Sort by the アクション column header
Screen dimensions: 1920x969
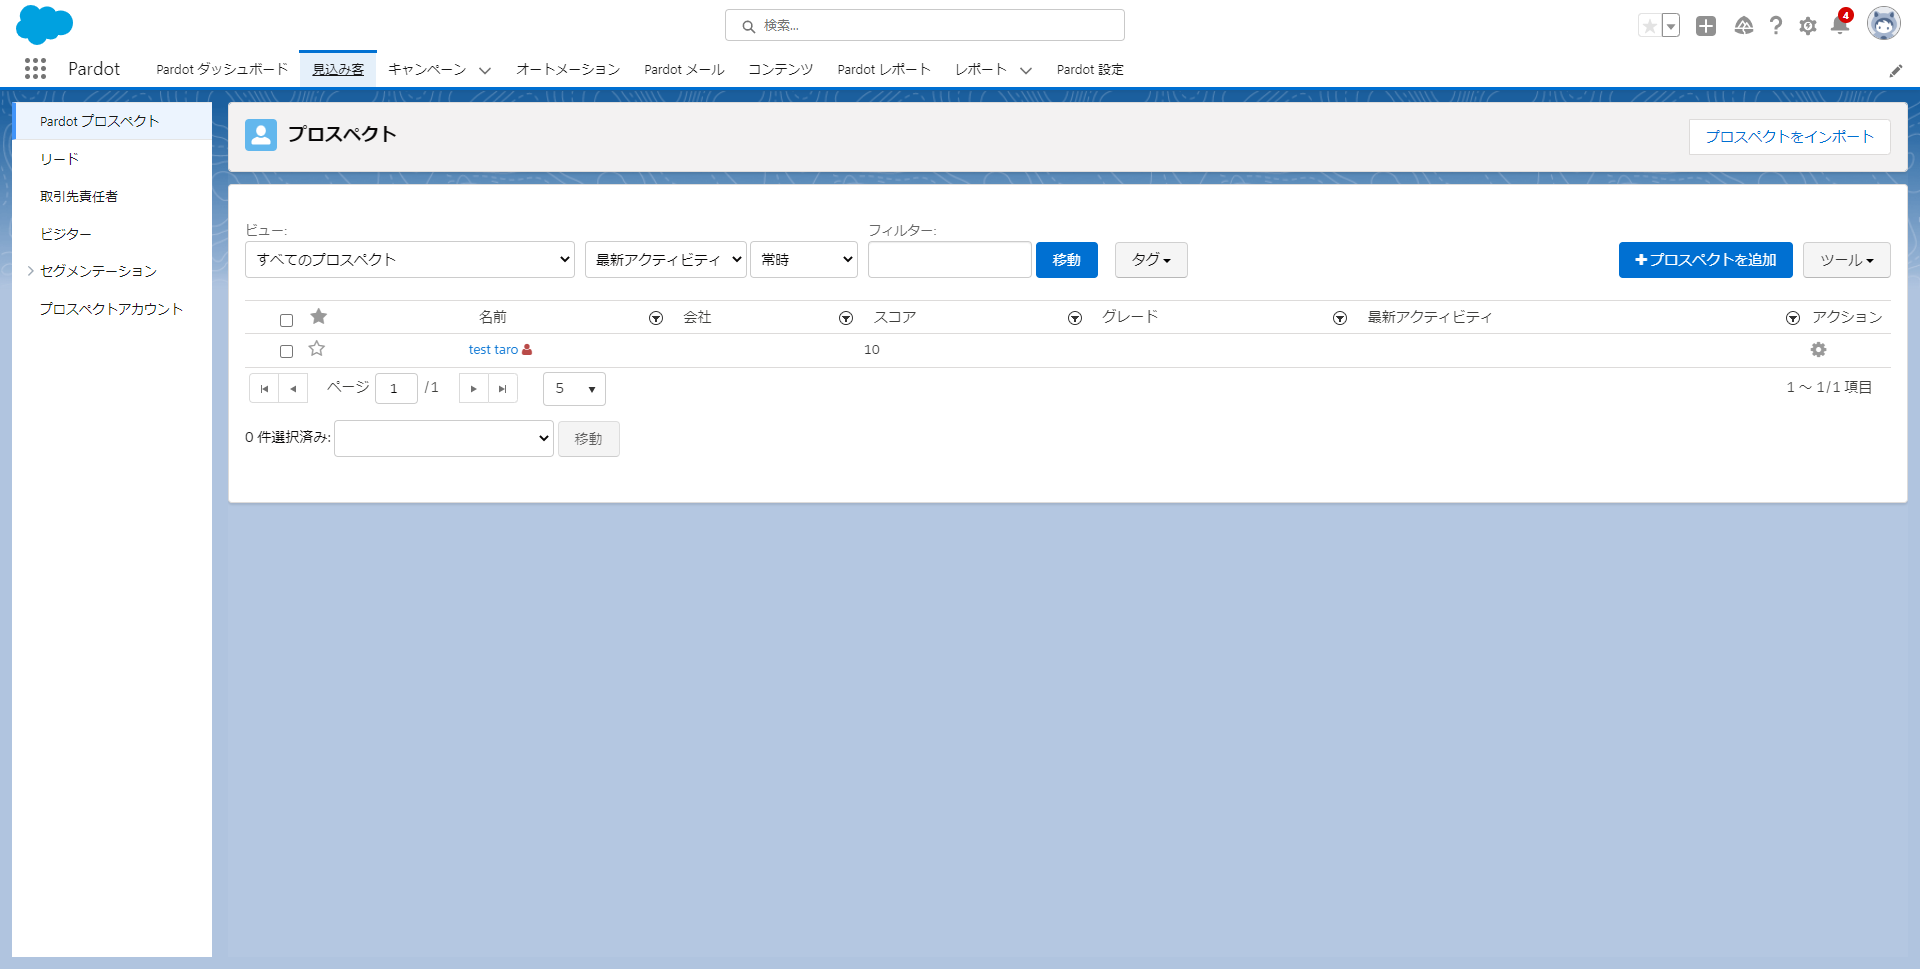coord(1846,317)
